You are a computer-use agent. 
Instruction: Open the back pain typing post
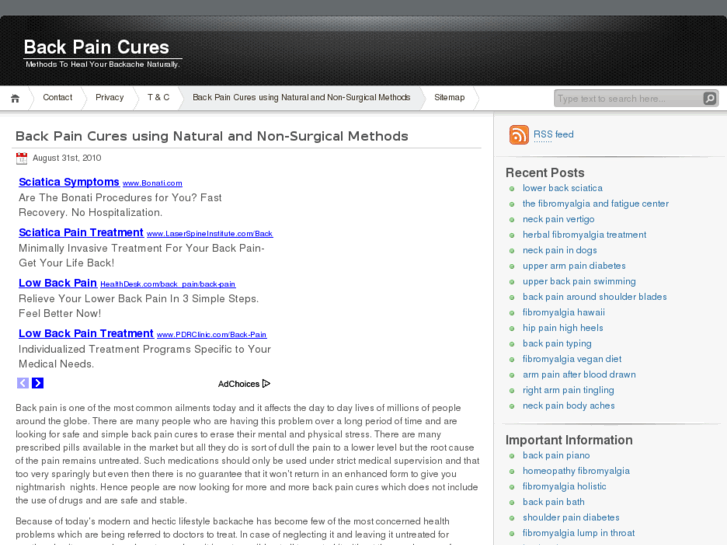(557, 344)
